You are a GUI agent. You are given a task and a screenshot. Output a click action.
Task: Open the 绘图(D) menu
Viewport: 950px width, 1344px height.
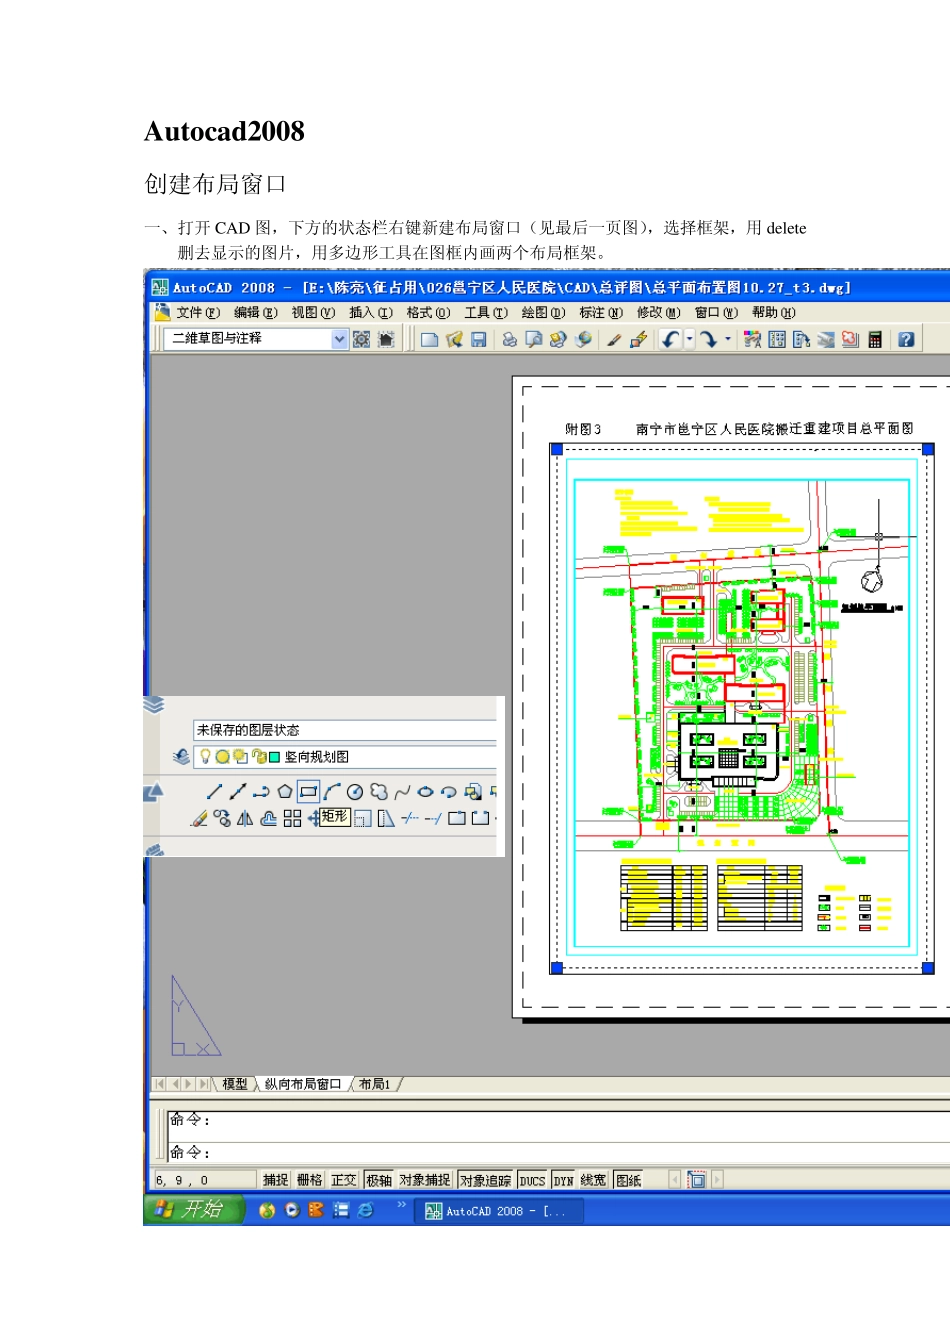click(x=542, y=313)
